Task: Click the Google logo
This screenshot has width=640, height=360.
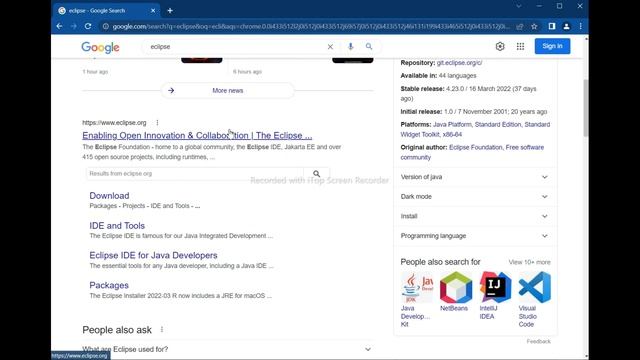Action: click(100, 47)
